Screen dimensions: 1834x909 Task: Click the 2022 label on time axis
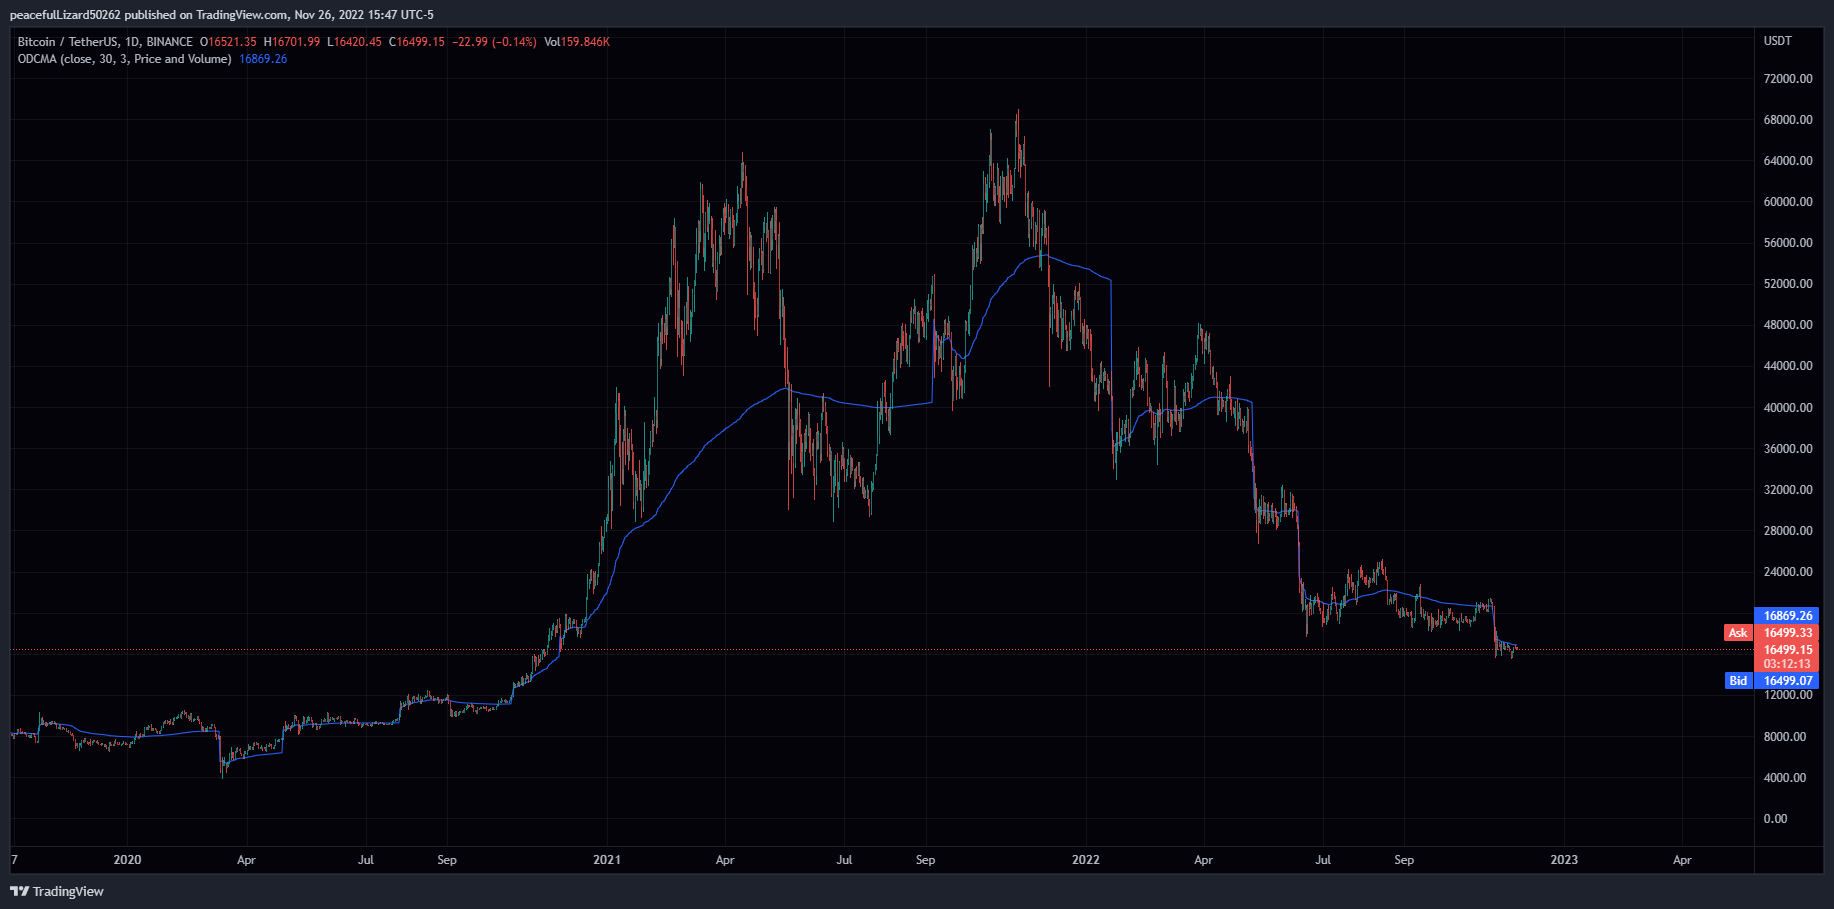(x=1085, y=860)
